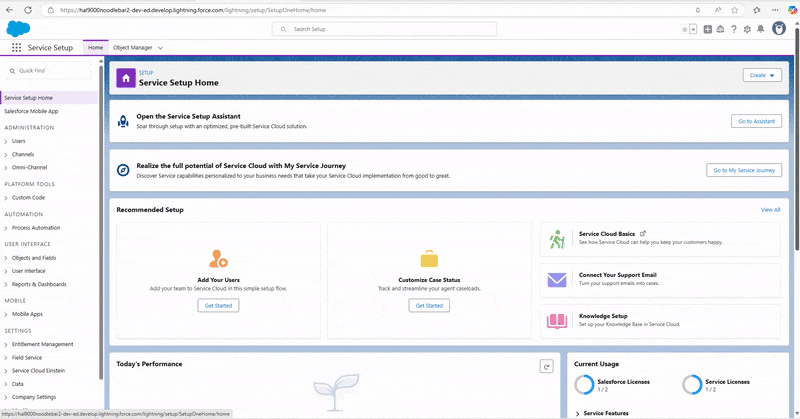Click the Service Cloud Basics hiker icon
Viewport: 800px width, 419px height.
pos(557,239)
